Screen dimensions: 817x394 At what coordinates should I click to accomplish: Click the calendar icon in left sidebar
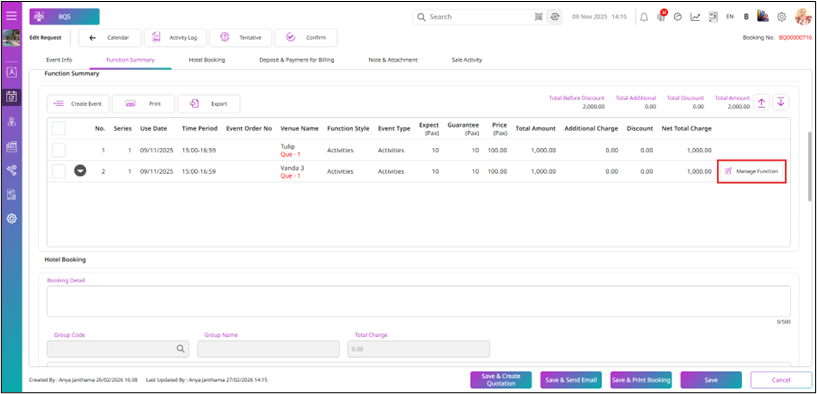[x=11, y=96]
